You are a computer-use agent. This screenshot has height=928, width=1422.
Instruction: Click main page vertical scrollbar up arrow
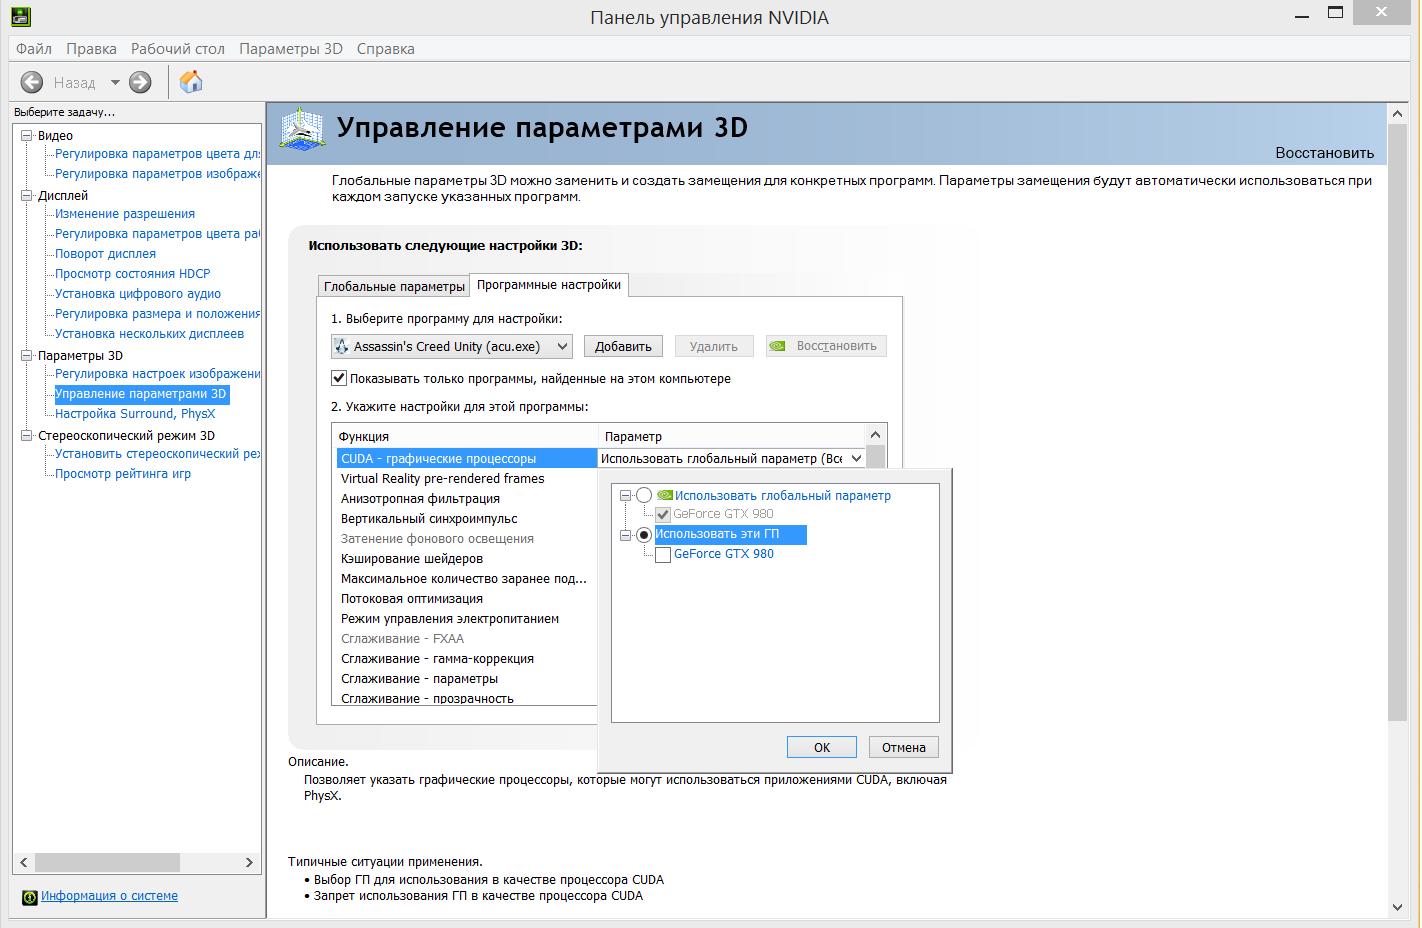point(1398,114)
